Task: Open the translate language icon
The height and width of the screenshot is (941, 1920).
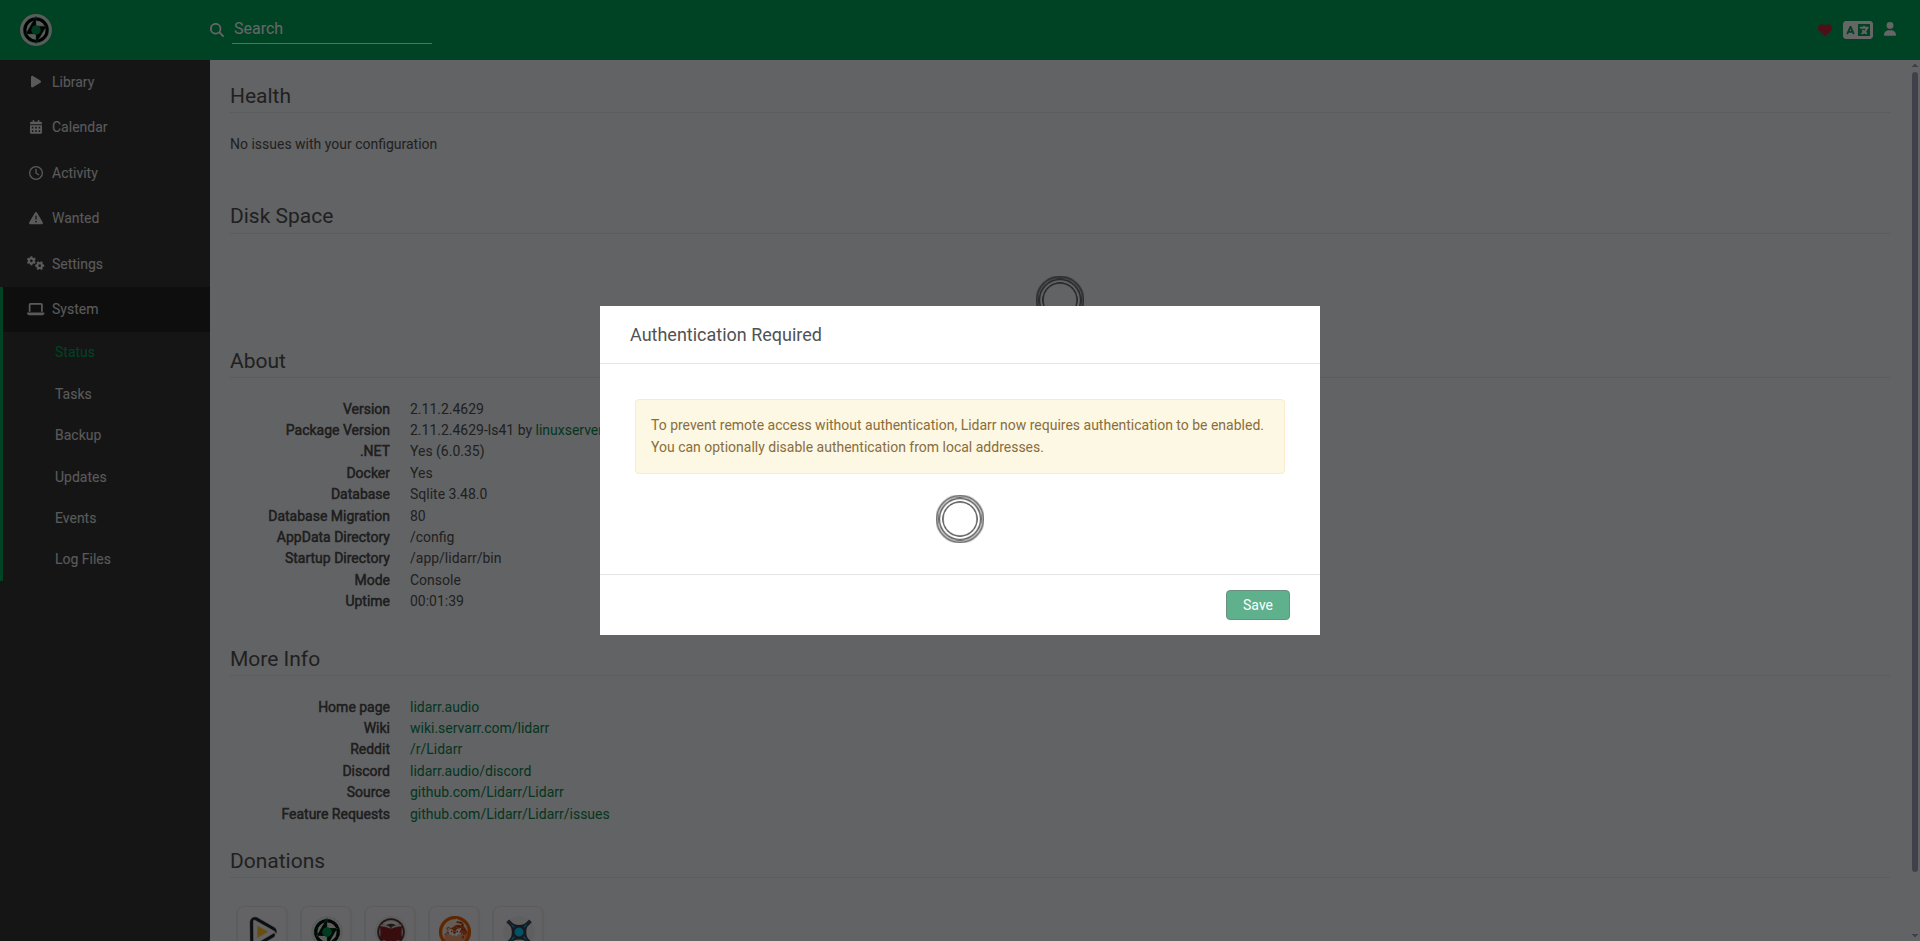Action: point(1858,30)
